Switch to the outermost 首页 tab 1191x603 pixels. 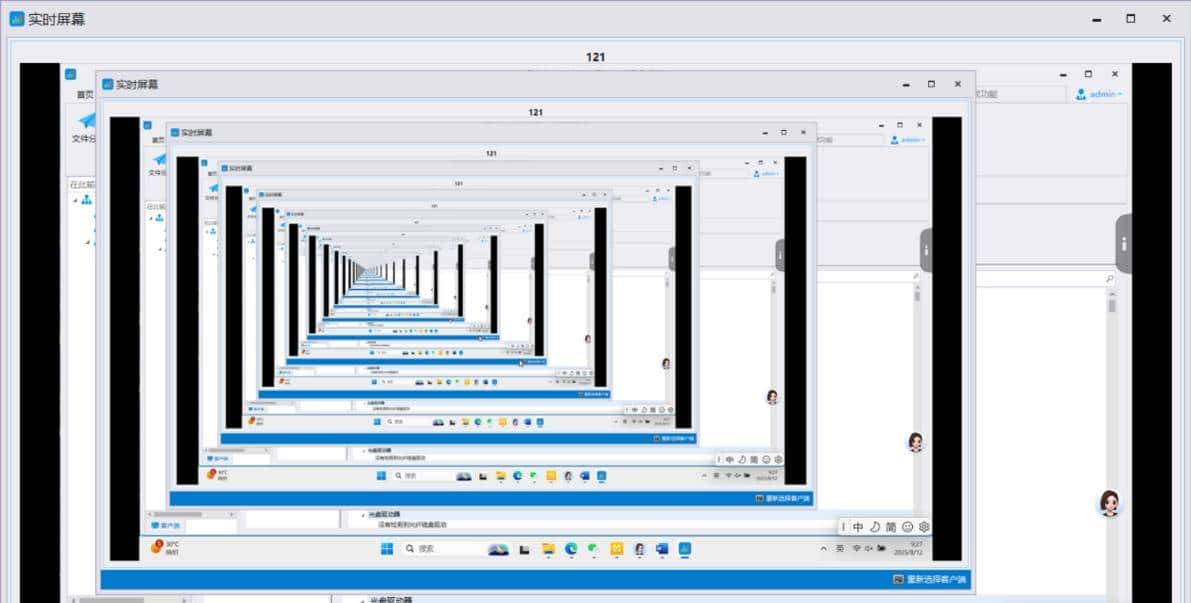click(x=85, y=94)
